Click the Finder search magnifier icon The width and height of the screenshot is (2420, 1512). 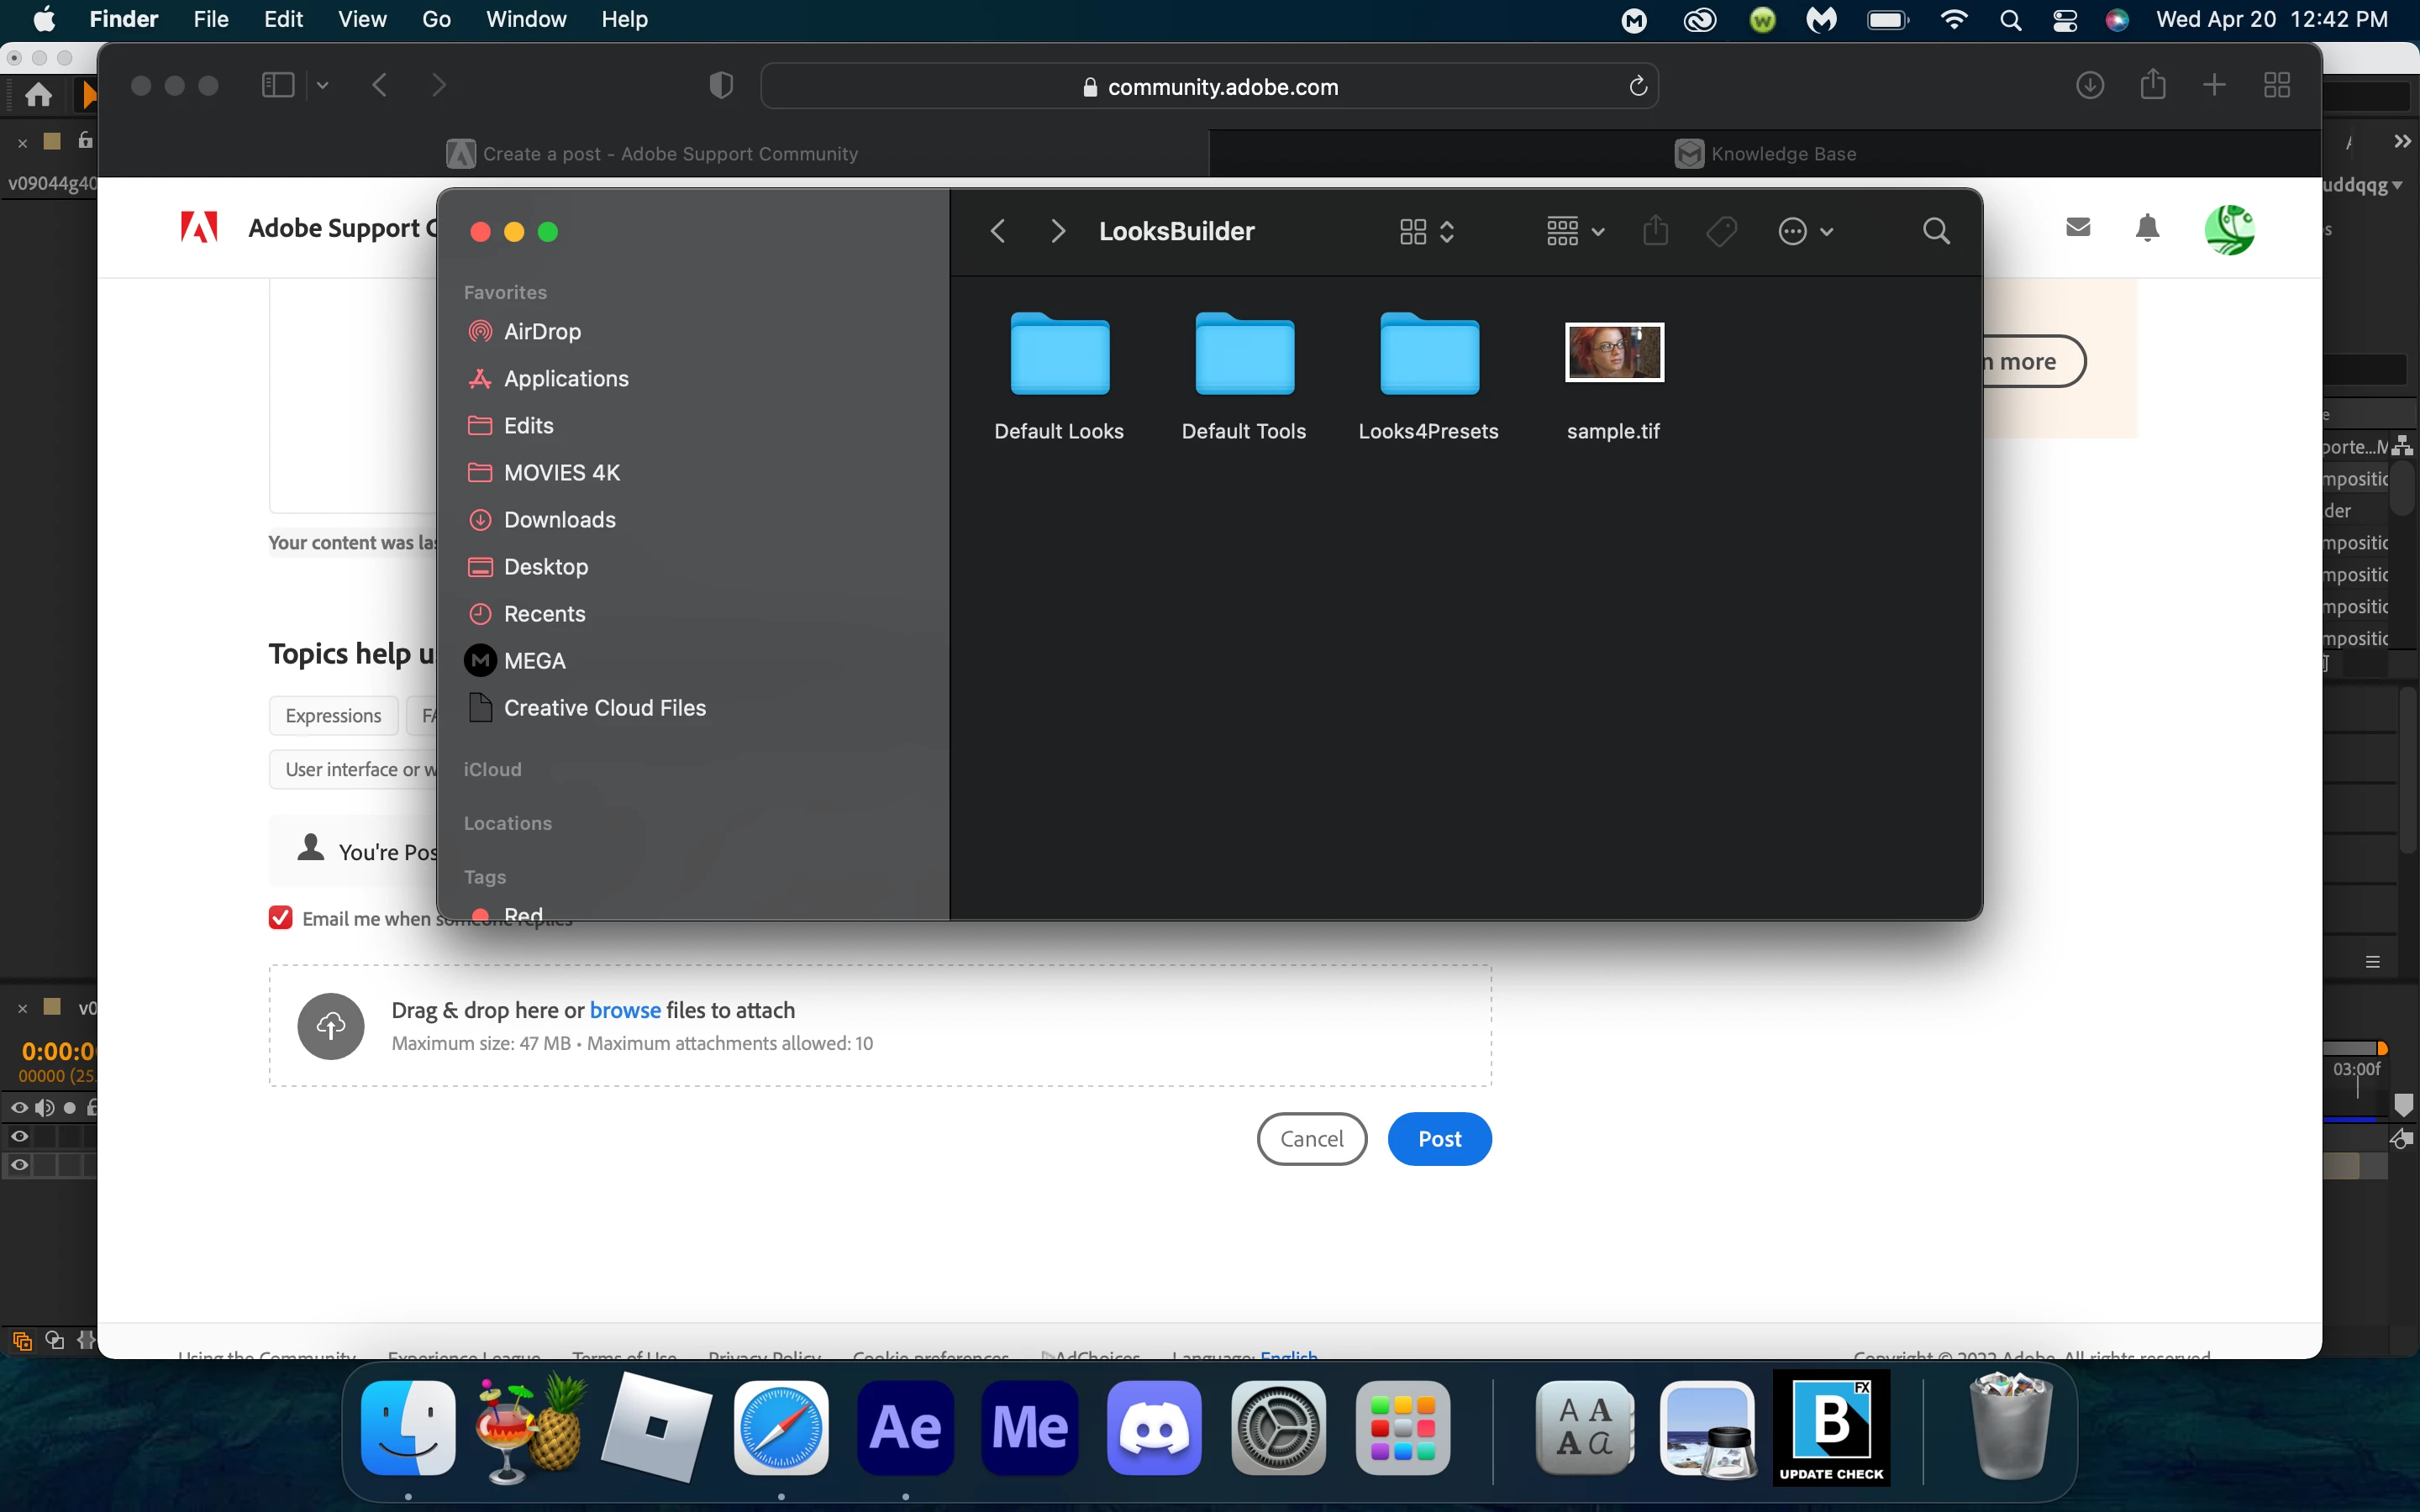tap(1936, 231)
